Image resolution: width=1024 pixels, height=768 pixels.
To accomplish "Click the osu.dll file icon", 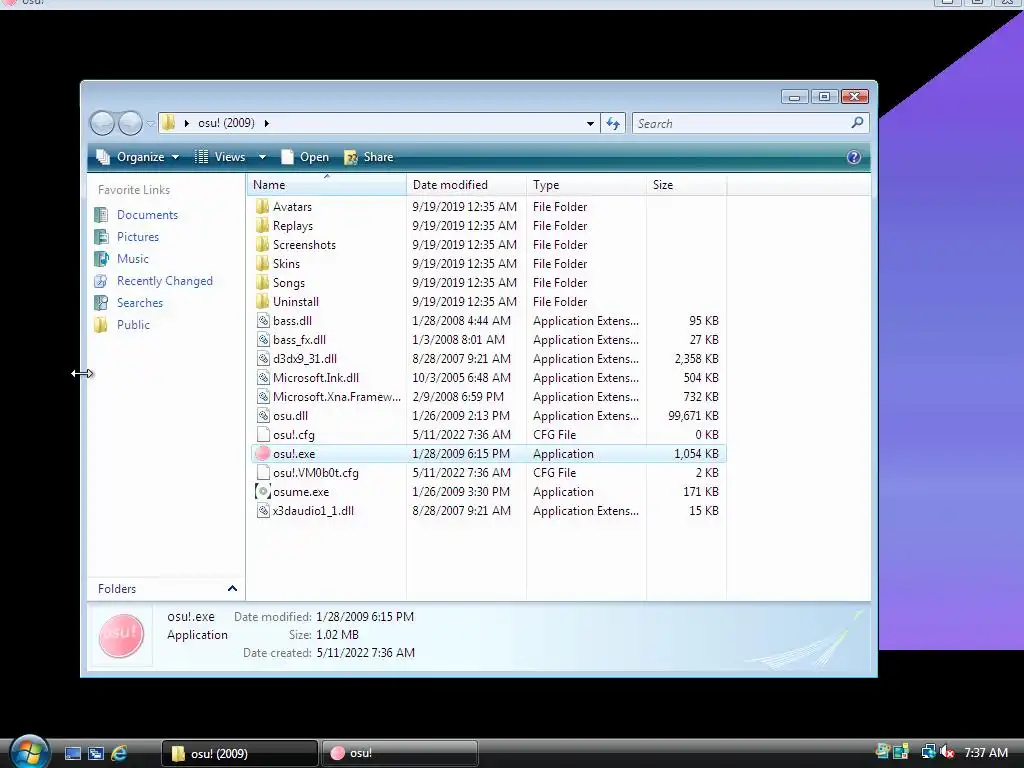I will tap(263, 415).
